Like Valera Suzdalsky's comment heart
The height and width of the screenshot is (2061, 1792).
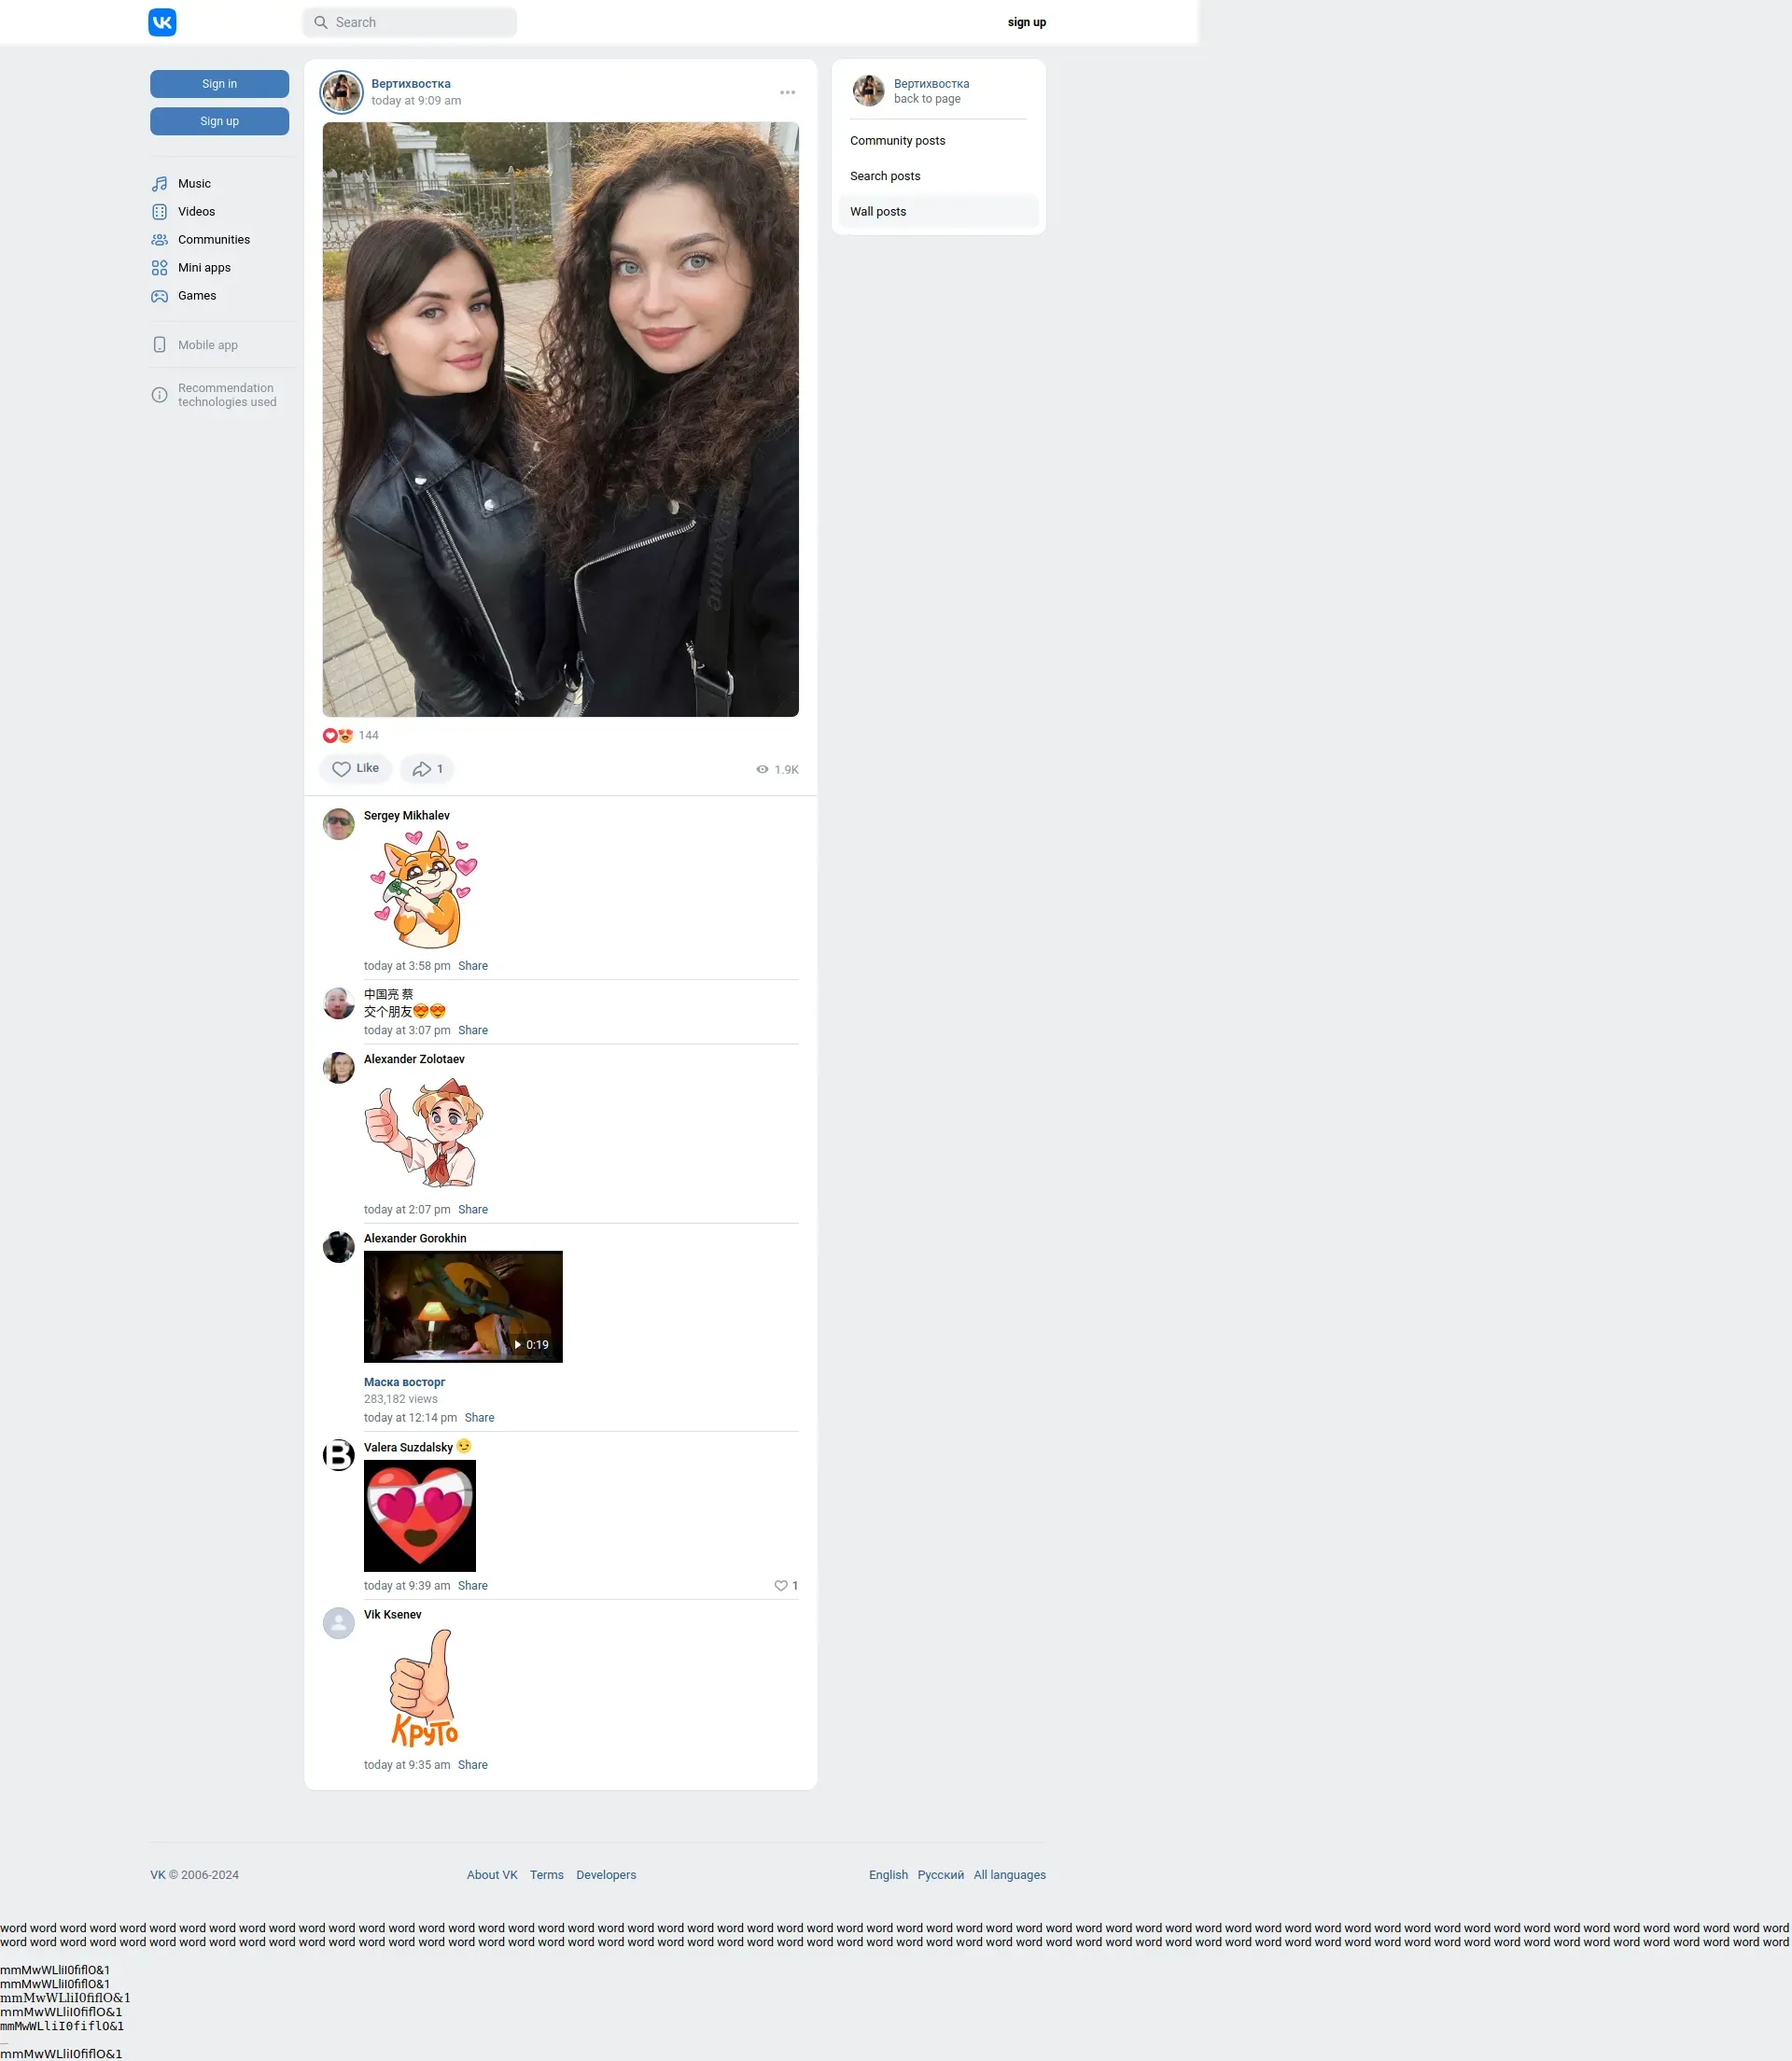(x=781, y=1585)
